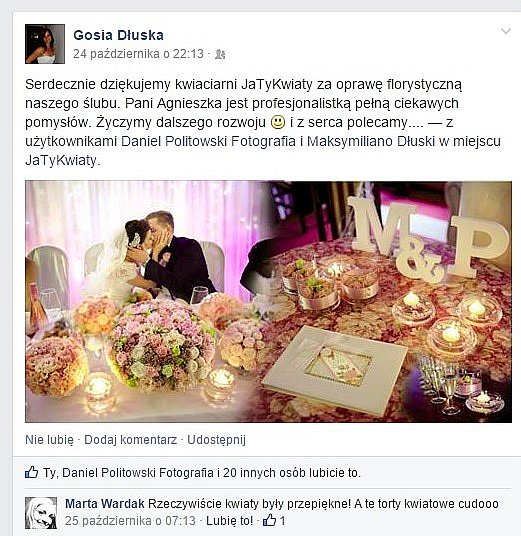
Task: Open the post options chevron menu
Action: pyautogui.click(x=506, y=31)
